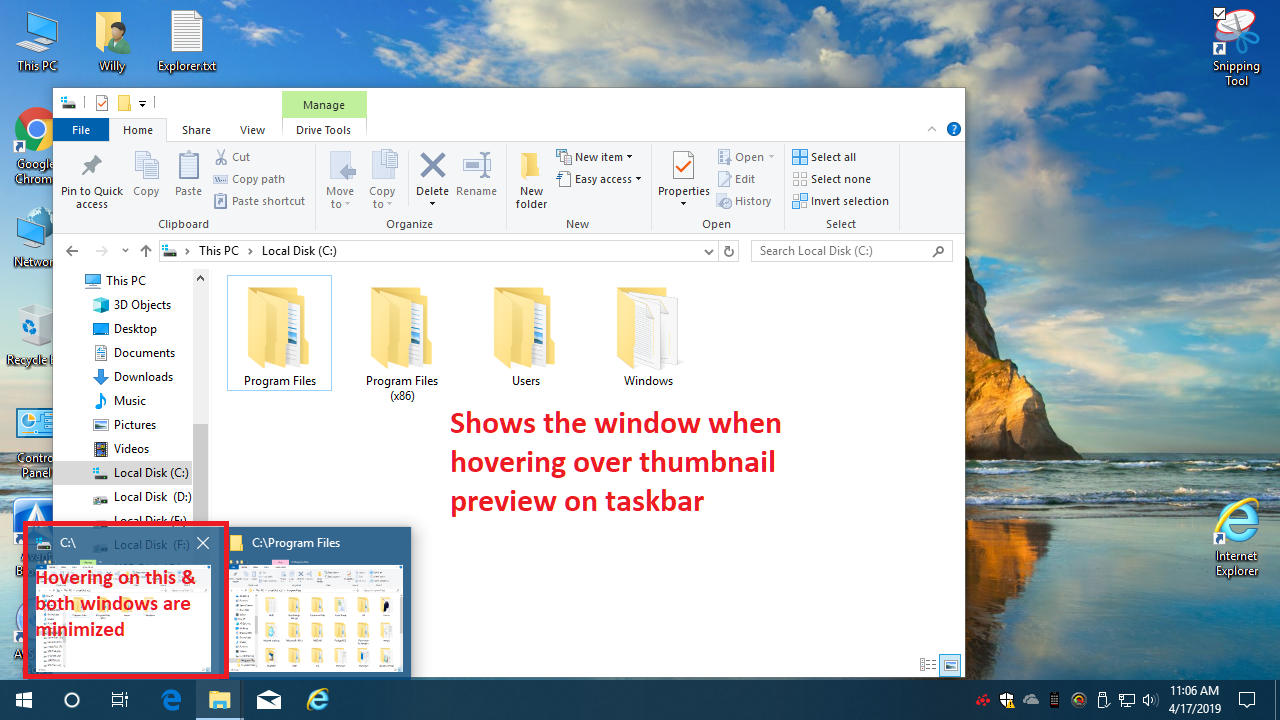Switch to Details view layout icon
1280x720 pixels.
coord(928,665)
